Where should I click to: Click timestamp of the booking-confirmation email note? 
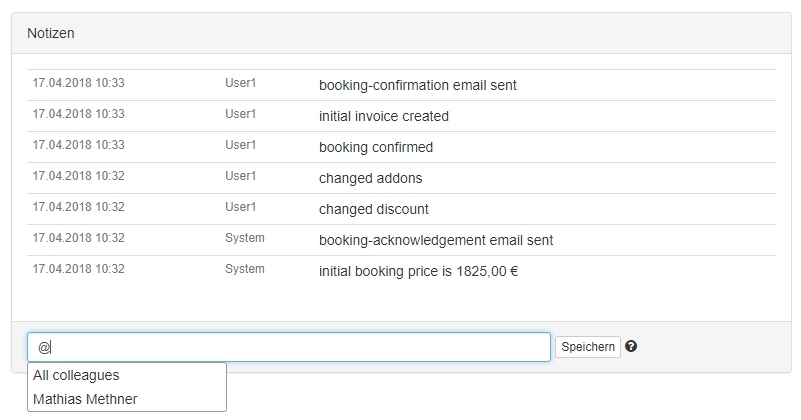click(78, 83)
